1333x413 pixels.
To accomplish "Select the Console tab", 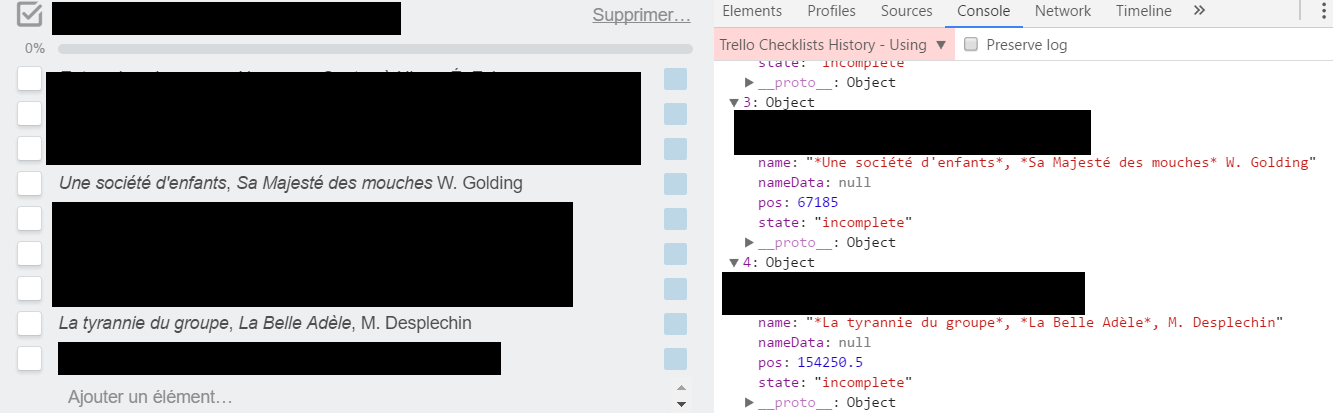I will click(x=983, y=11).
